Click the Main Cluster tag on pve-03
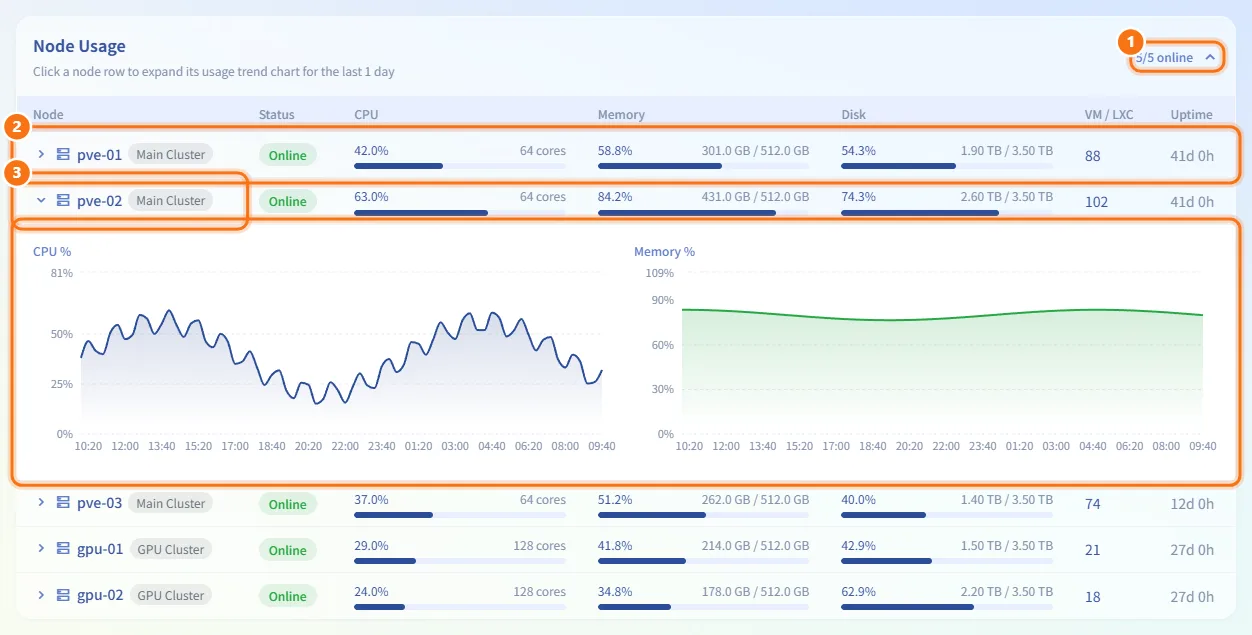 (x=170, y=504)
